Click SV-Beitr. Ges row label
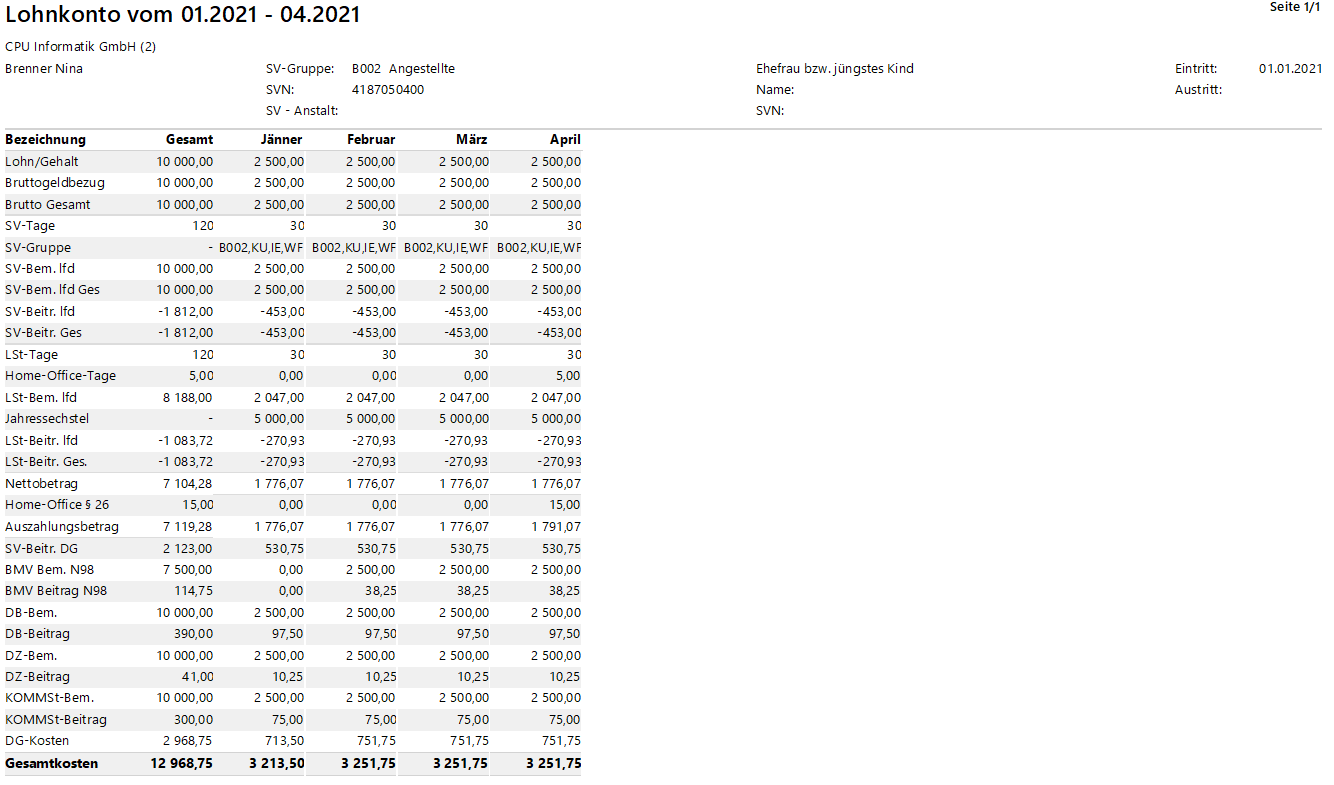Image resolution: width=1334 pixels, height=785 pixels. 43,333
